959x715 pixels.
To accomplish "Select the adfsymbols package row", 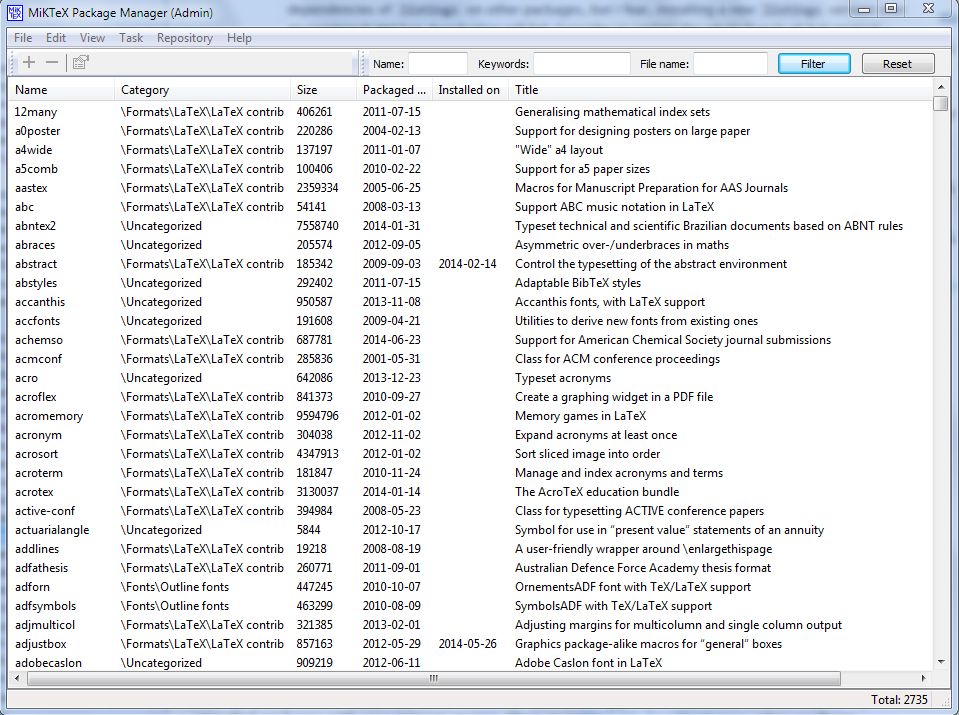I will click(x=471, y=606).
